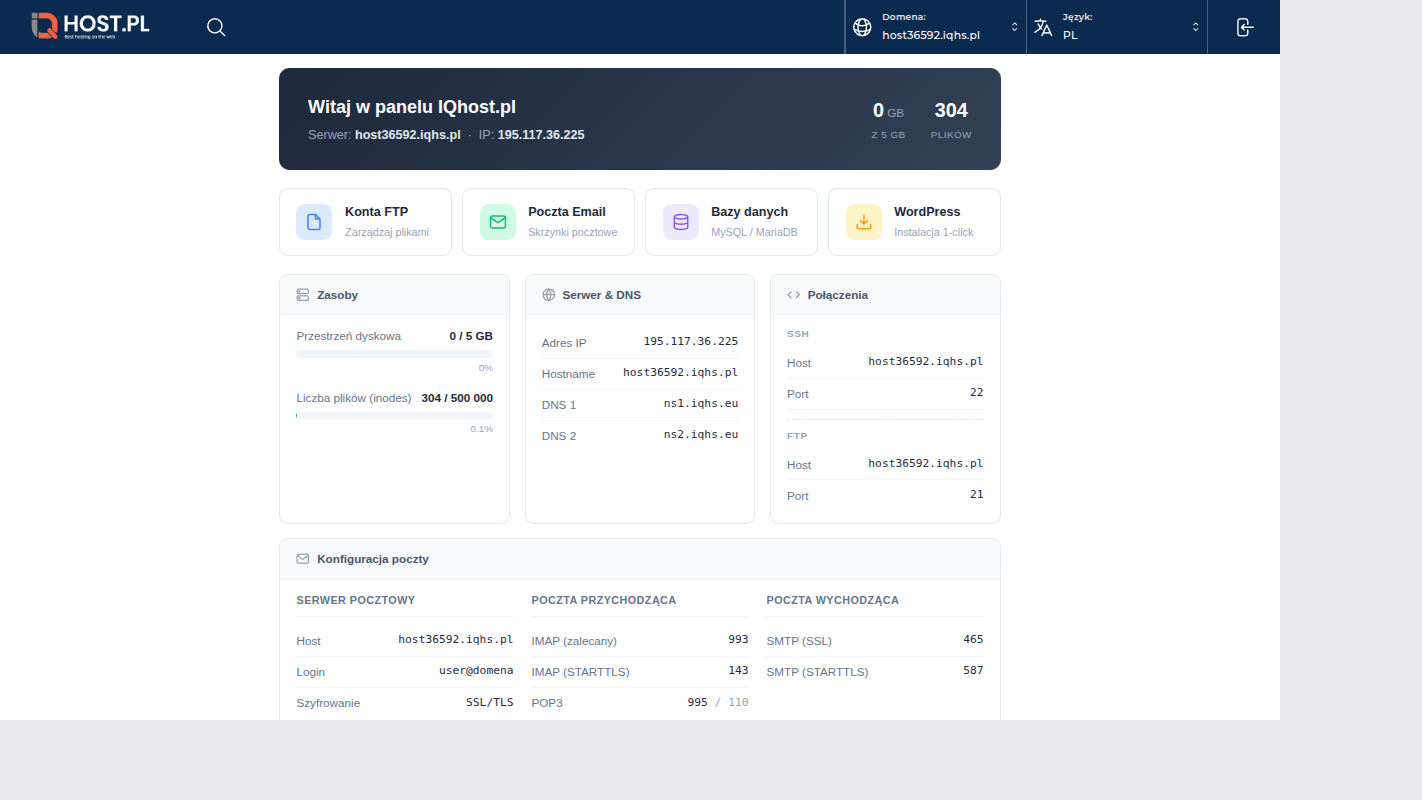Click the SMTP (STARTTLS) port 587
The height and width of the screenshot is (800, 1422).
click(973, 671)
